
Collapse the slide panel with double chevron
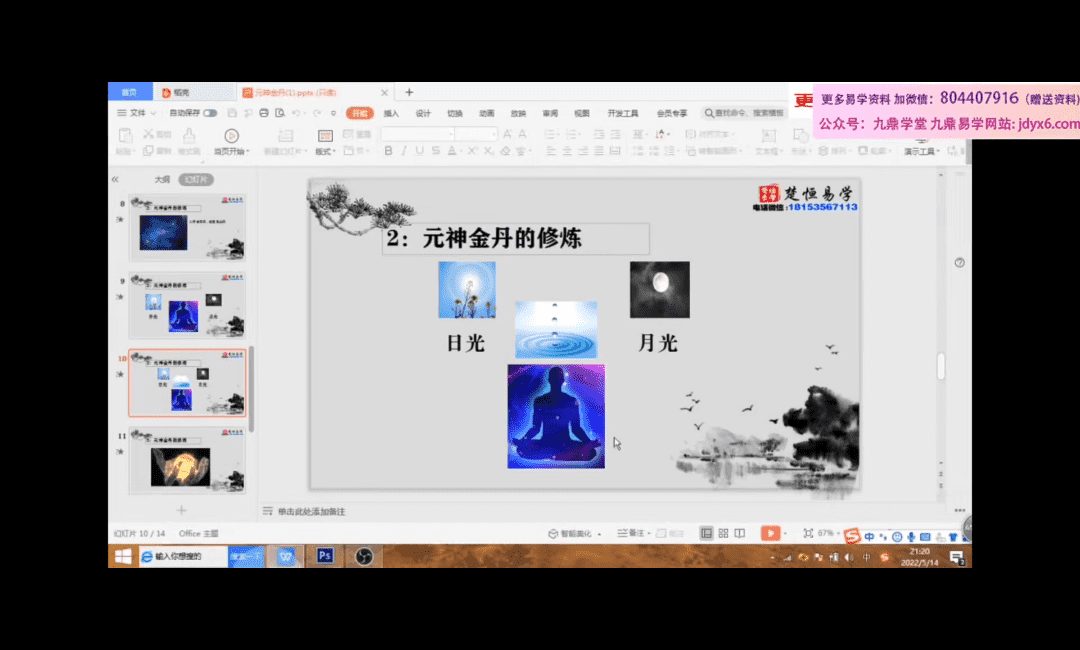(x=115, y=179)
